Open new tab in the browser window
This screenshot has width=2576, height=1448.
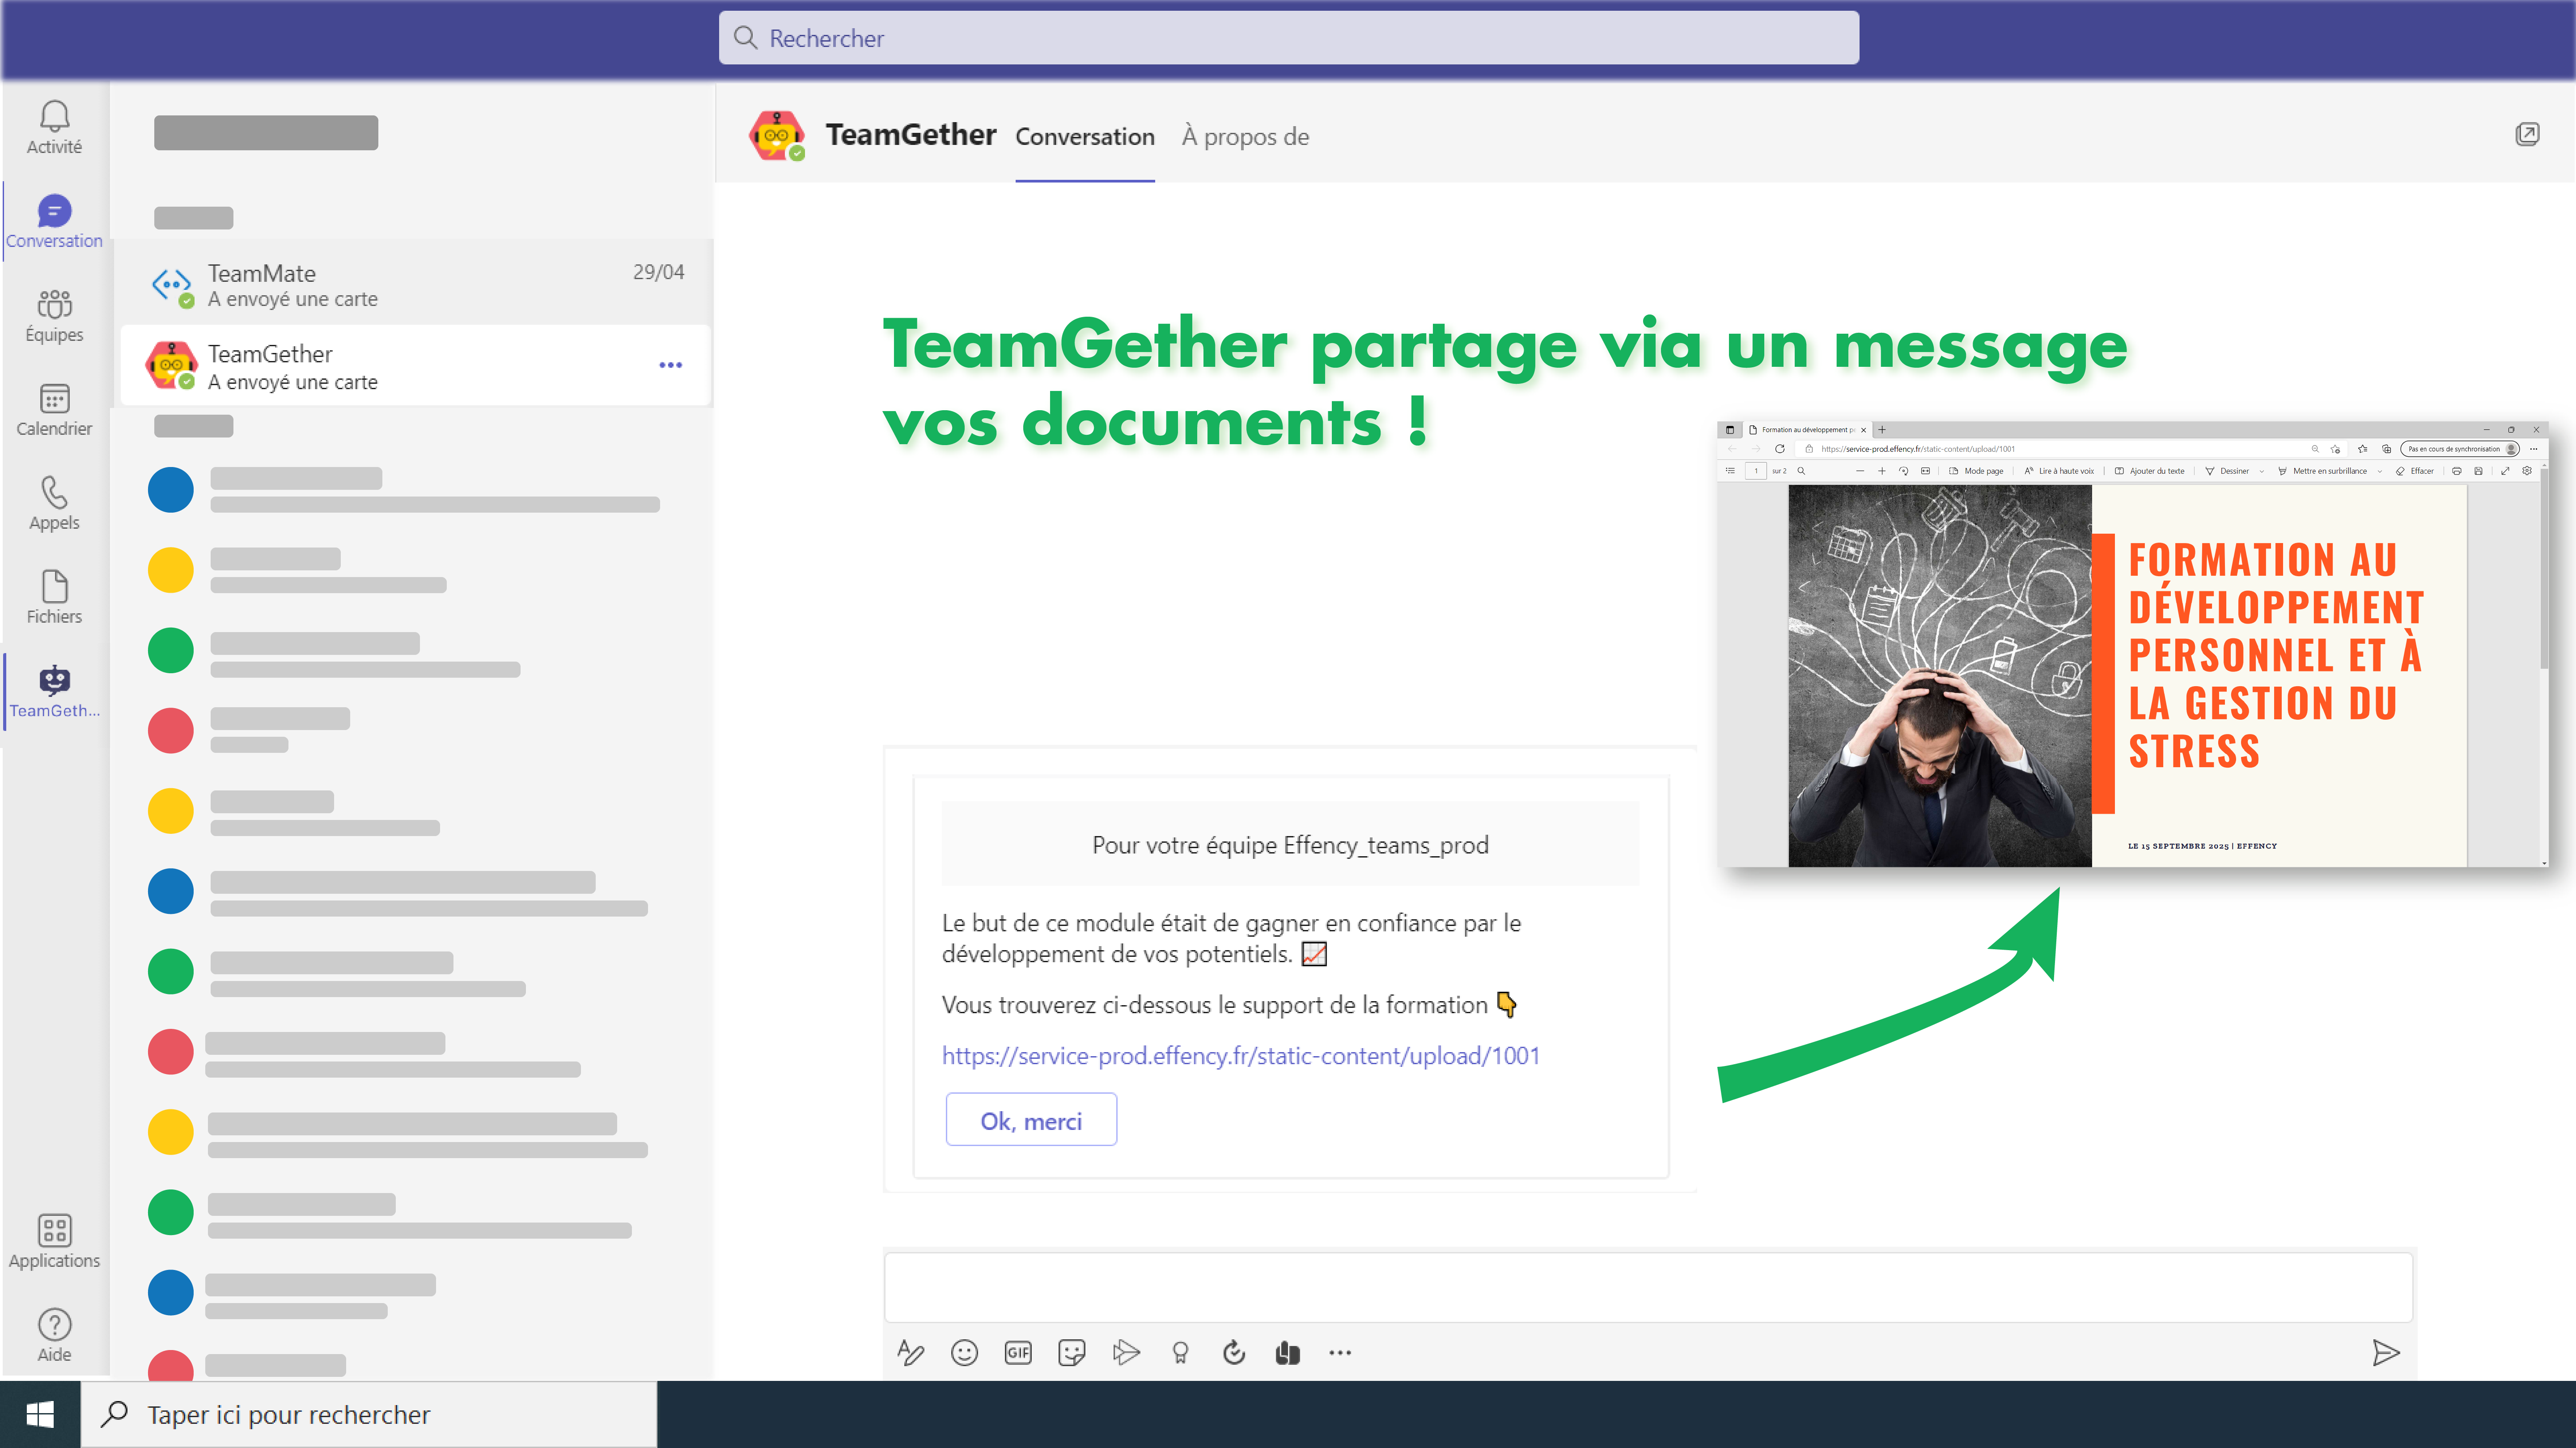click(x=1882, y=430)
